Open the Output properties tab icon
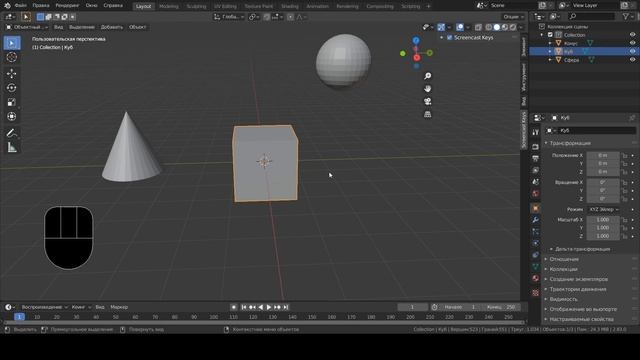 click(536, 158)
